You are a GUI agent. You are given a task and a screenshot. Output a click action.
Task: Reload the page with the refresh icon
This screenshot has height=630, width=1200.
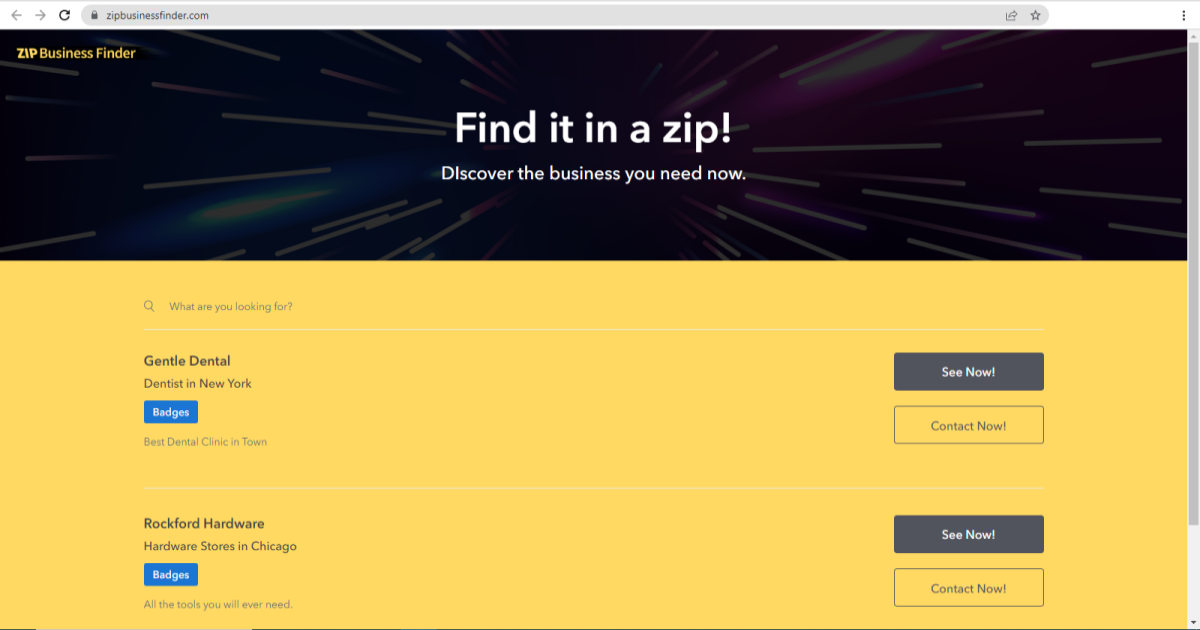point(65,15)
